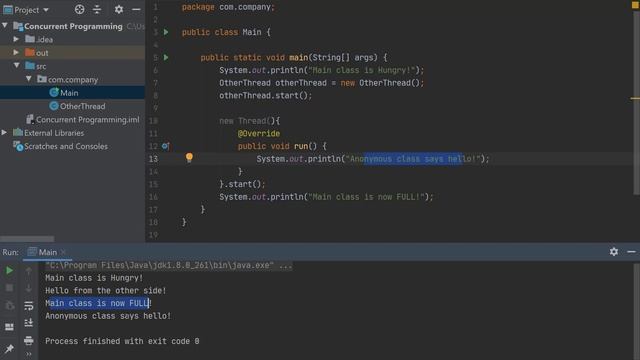Screen dimensions: 640x360
Task: Click '@Override' annotation in editor
Action: [x=259, y=133]
